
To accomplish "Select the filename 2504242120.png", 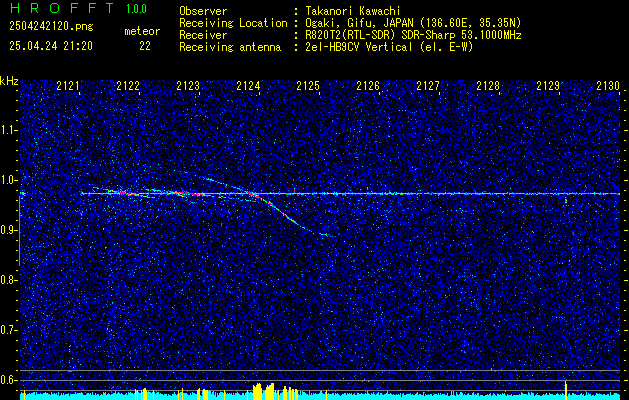I will pos(51,26).
